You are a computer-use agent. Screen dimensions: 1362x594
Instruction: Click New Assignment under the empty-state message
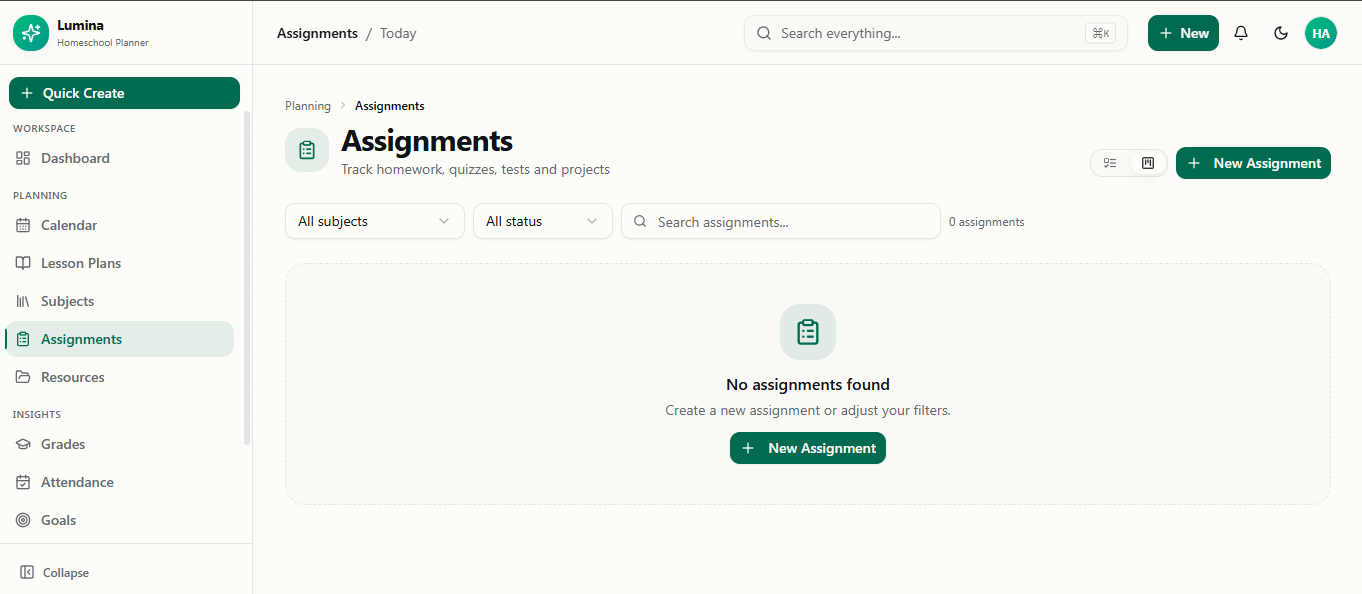click(808, 448)
